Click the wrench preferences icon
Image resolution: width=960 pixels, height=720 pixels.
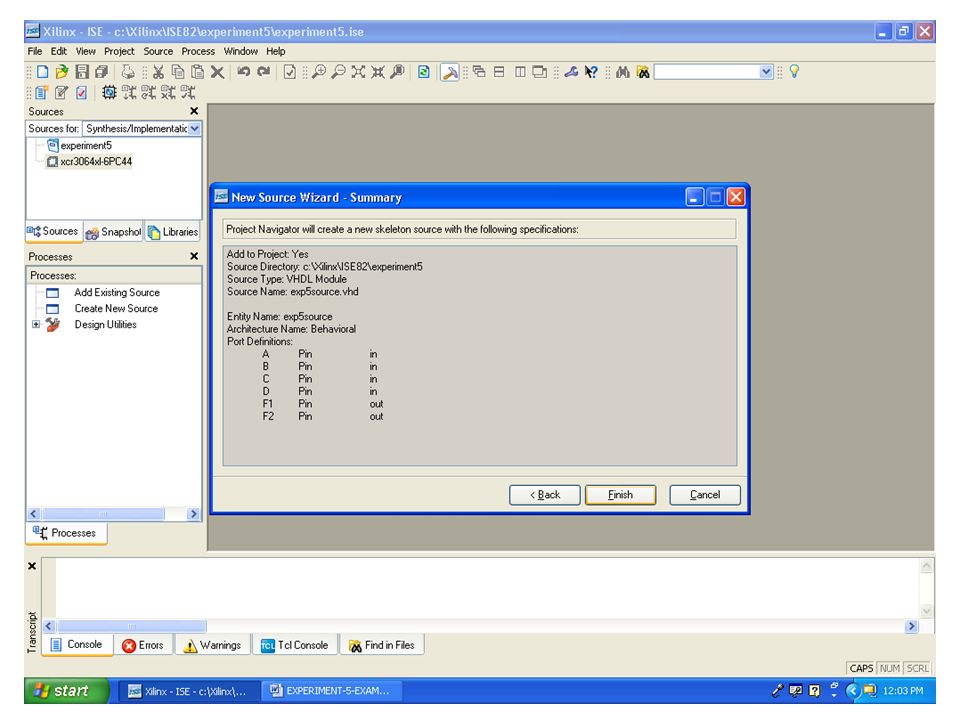pos(571,72)
